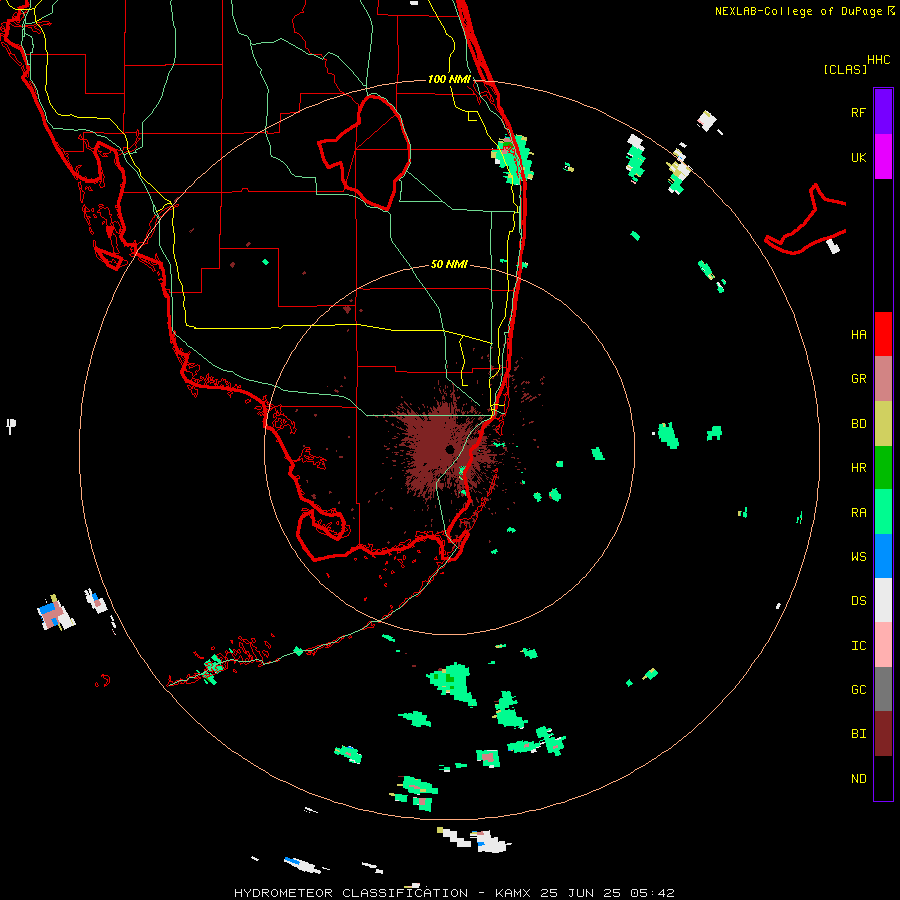Click the 'RF' legend label
Viewport: 900px width, 900px height.
(x=858, y=112)
